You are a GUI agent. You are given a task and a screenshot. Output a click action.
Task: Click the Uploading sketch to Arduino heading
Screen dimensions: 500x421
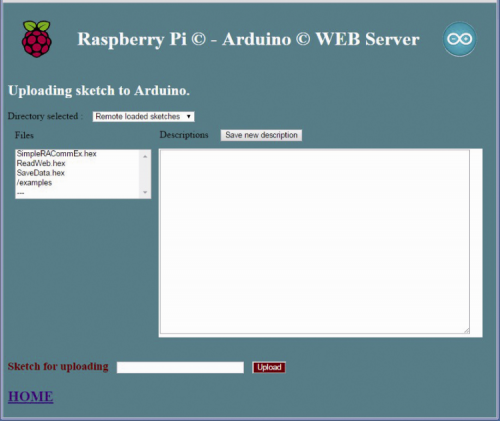click(x=99, y=91)
